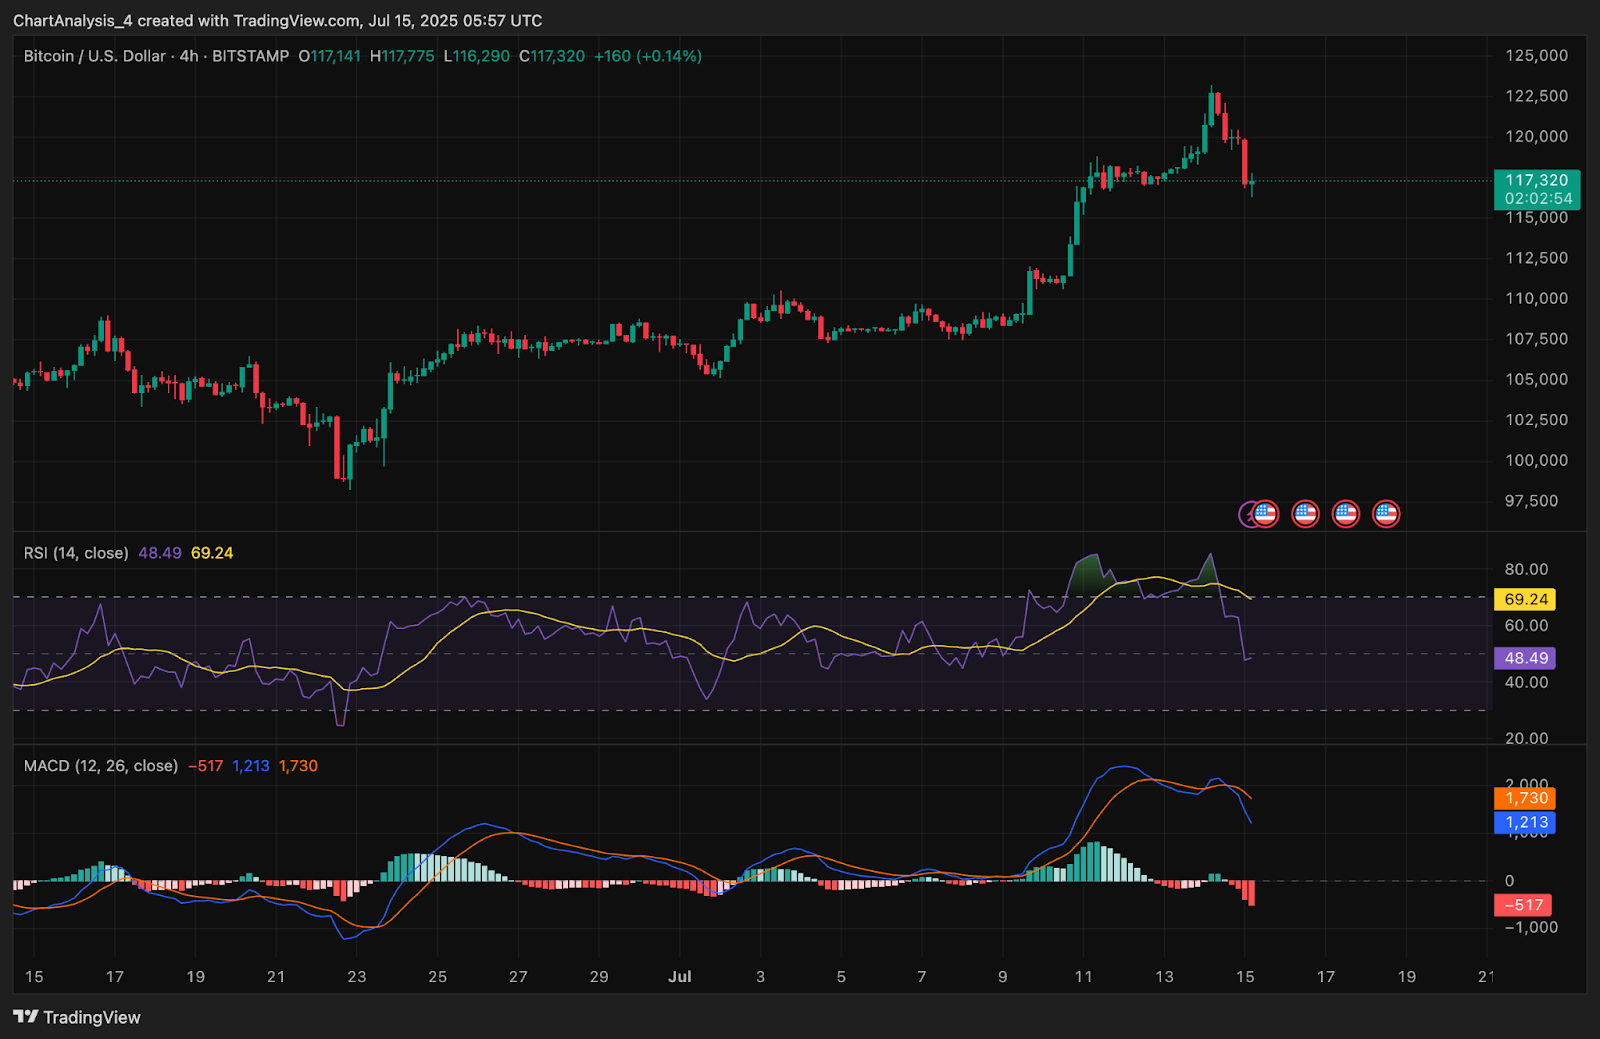1600x1039 pixels.
Task: Open the third US flag event marker
Action: click(x=1345, y=514)
